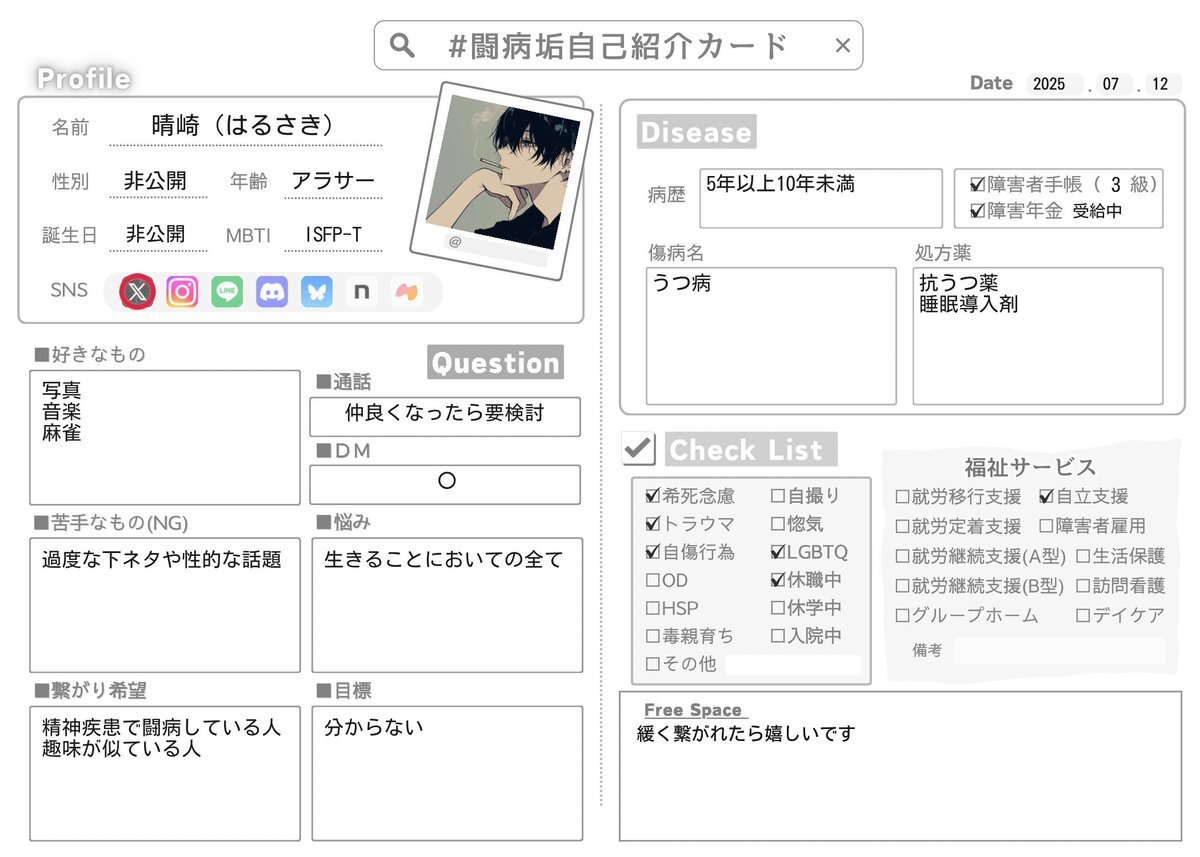
Task: Click the 好きなもの box
Action: (x=165, y=438)
